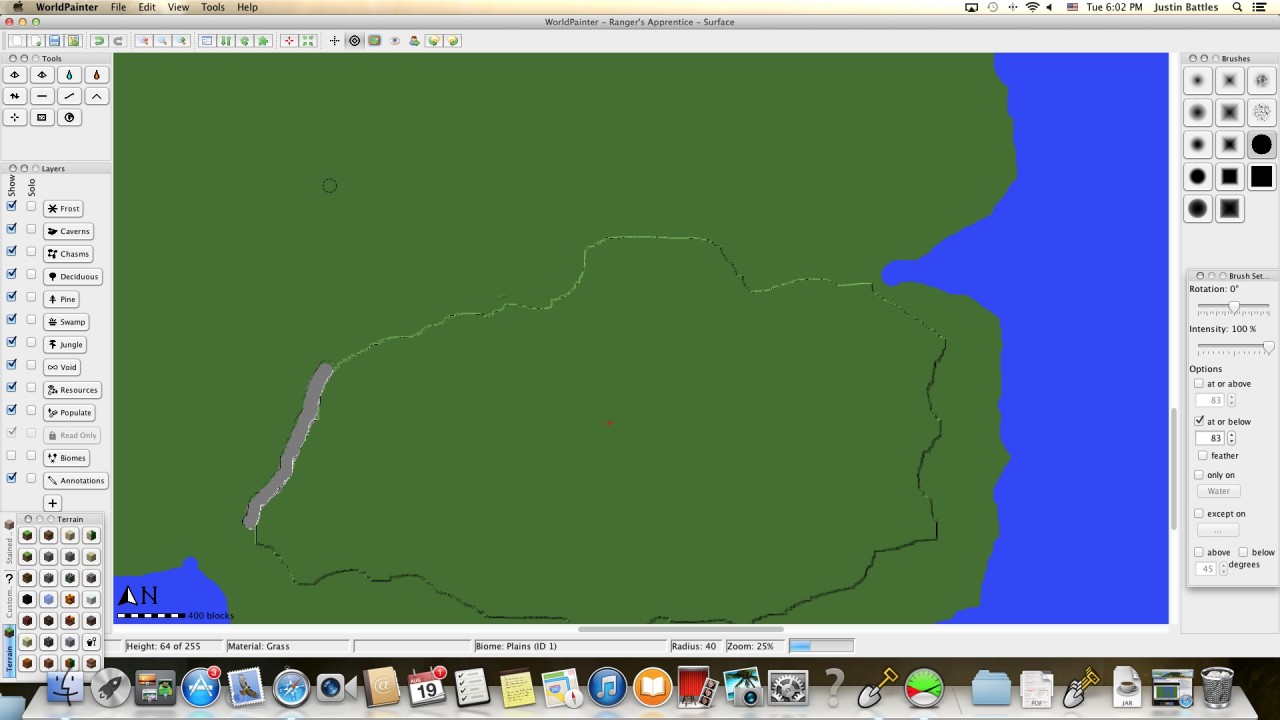Open the 'only on' Water dropdown
This screenshot has width=1280, height=720.
coord(1218,491)
